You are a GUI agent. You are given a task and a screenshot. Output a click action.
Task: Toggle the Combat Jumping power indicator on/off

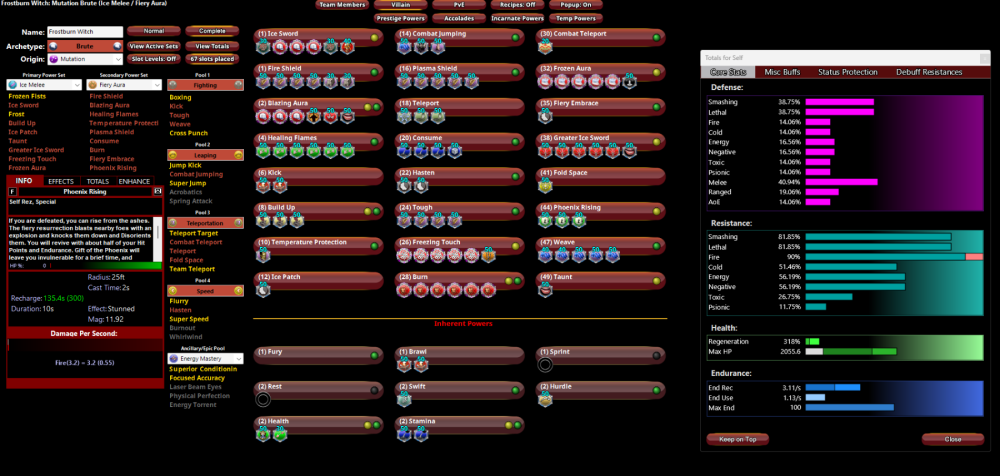tap(515, 35)
